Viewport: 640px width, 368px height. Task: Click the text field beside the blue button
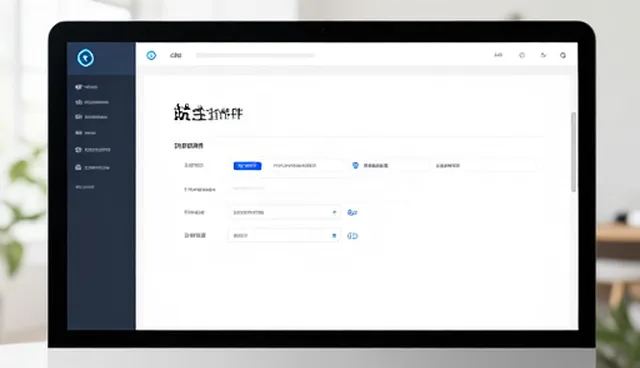307,166
